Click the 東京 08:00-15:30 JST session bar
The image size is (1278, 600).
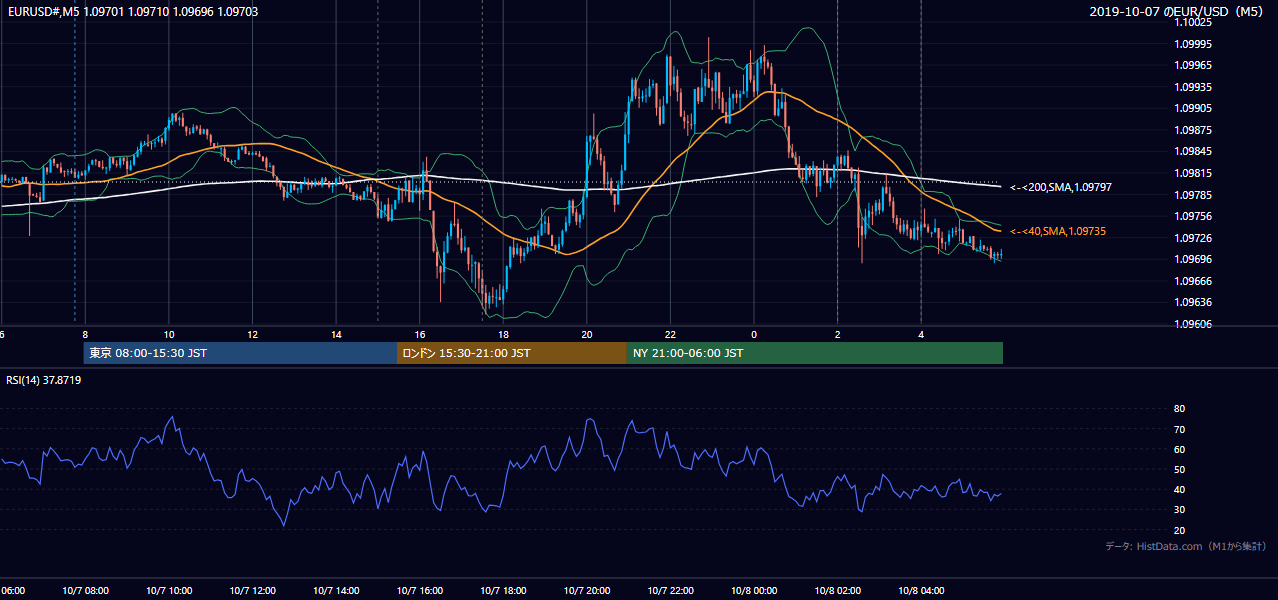240,353
